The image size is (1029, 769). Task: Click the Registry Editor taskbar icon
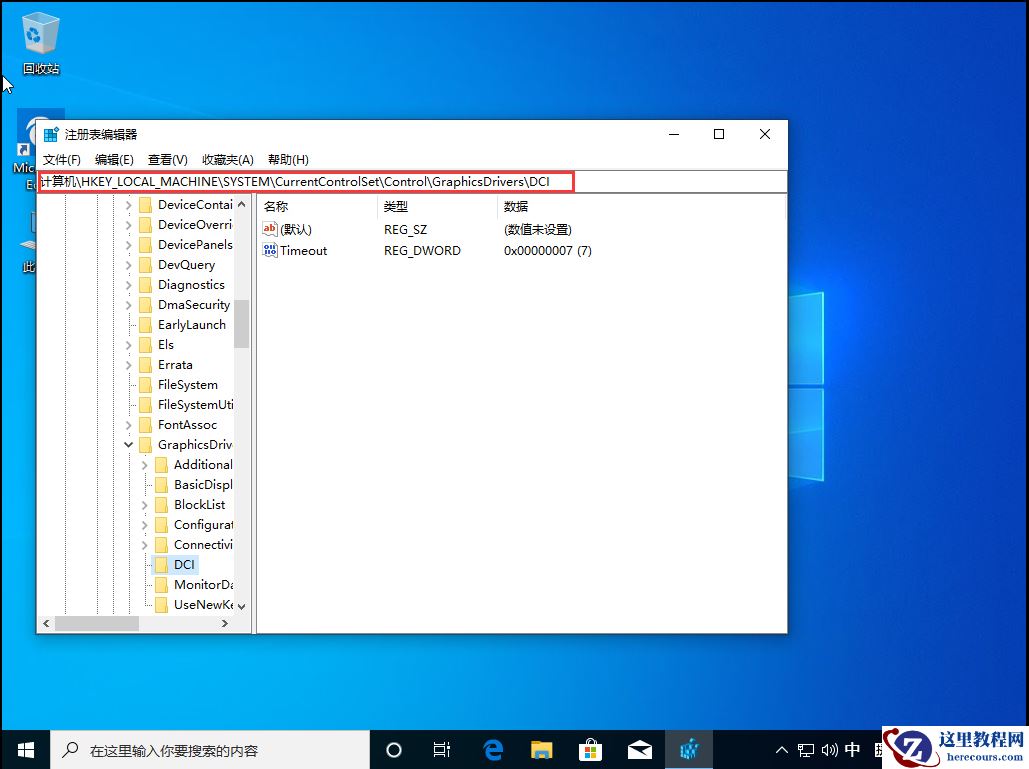point(688,749)
